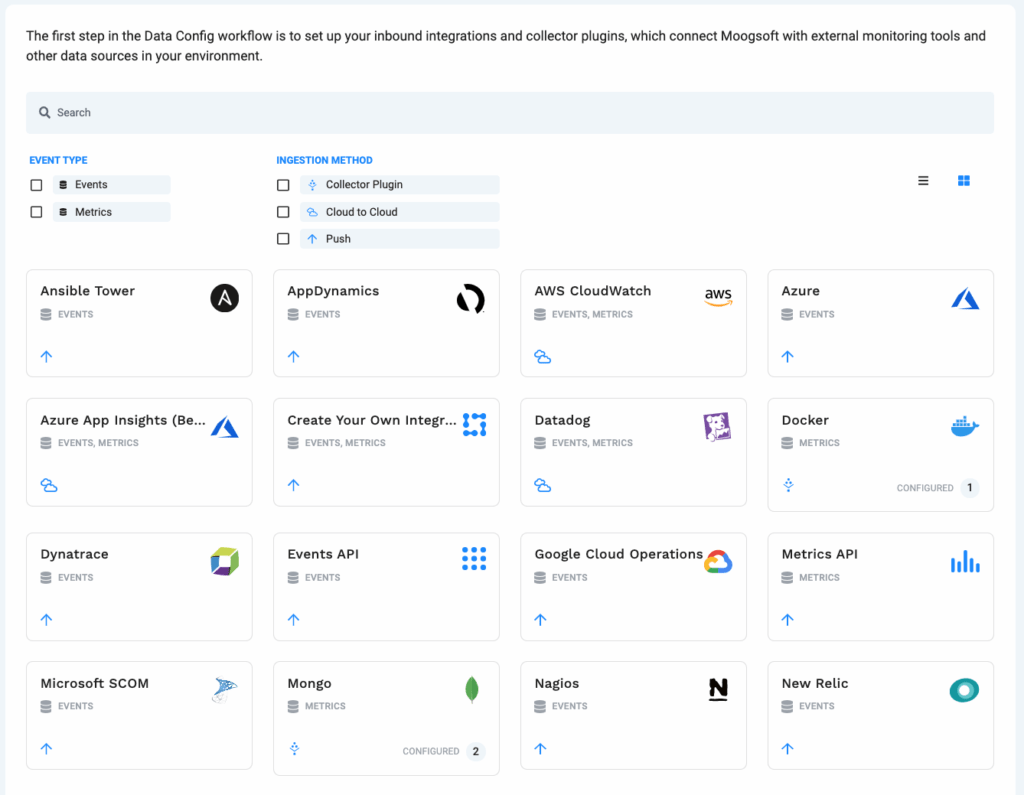
Task: Click the Microsoft SCOM logo icon
Action: [x=224, y=690]
